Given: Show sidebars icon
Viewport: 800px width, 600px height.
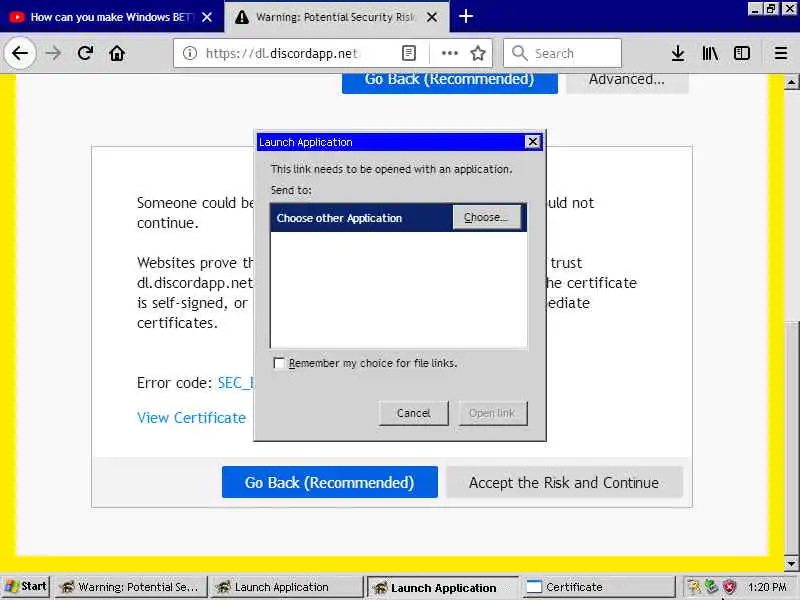Looking at the screenshot, I should [x=742, y=53].
